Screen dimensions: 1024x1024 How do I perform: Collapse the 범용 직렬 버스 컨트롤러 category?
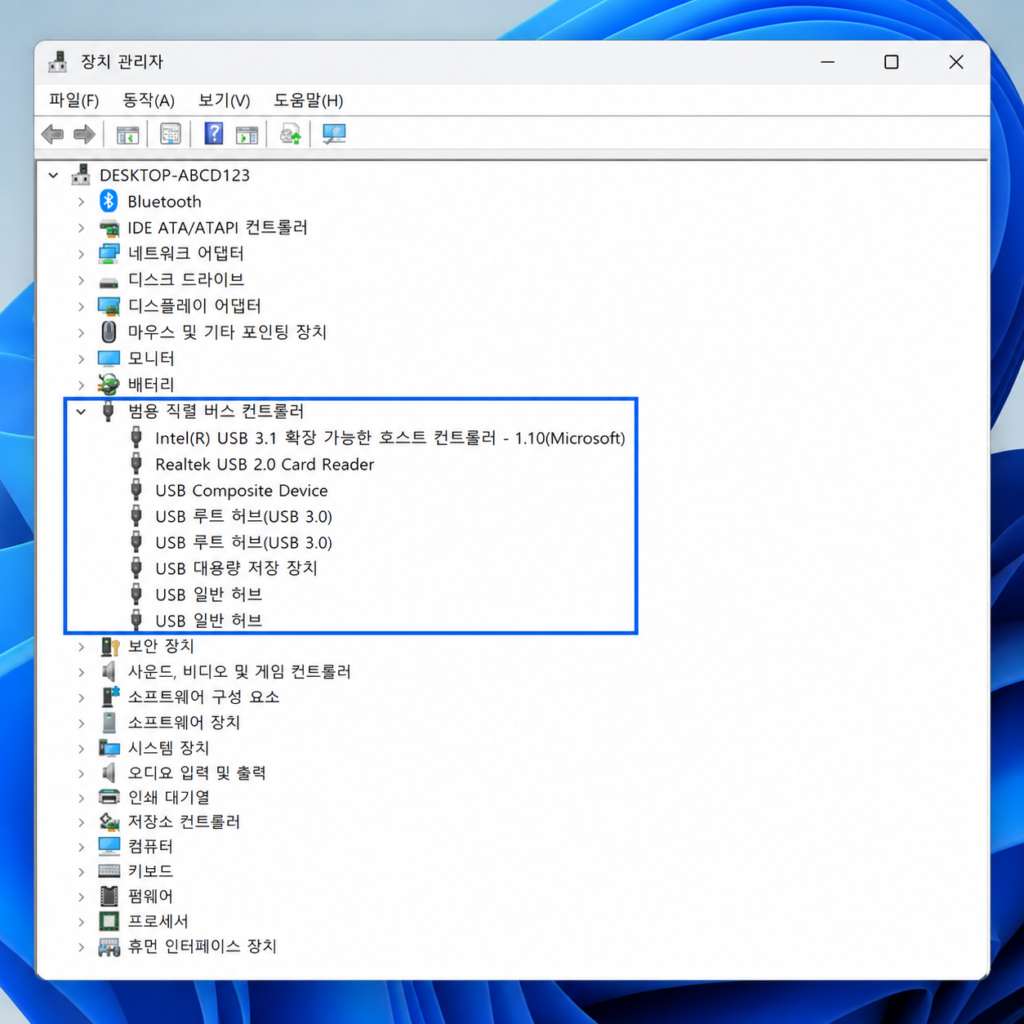coord(81,411)
